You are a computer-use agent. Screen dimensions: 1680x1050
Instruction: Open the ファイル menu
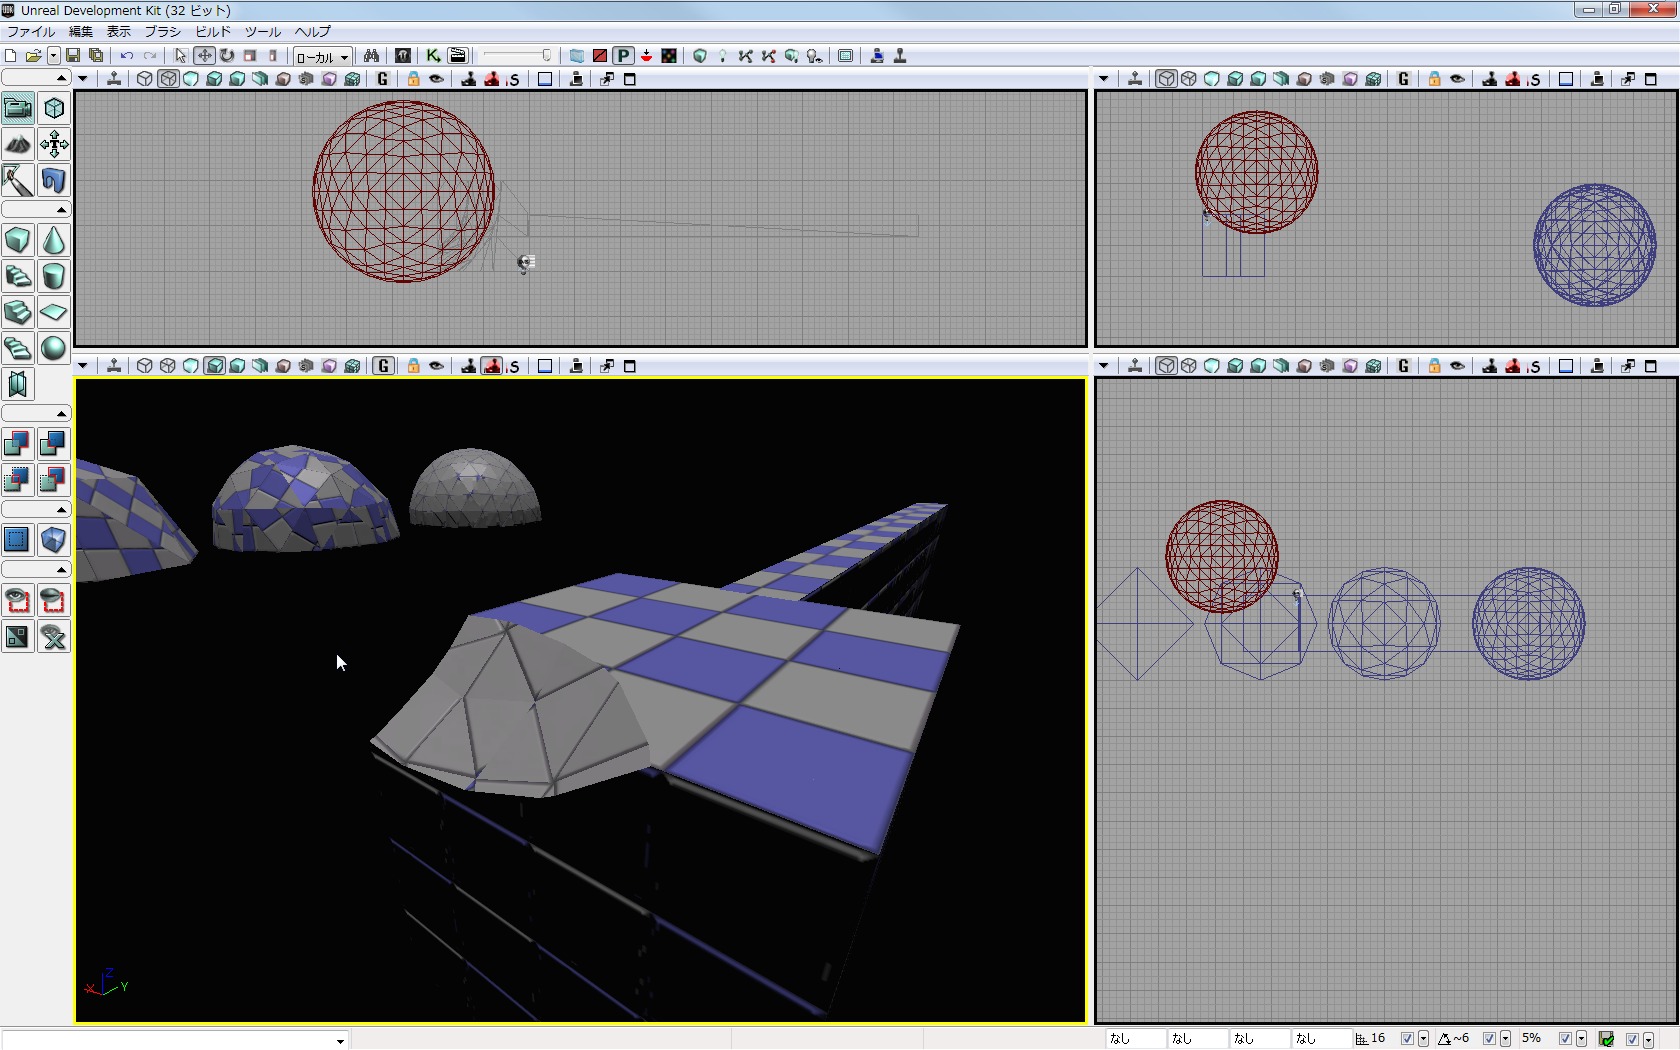point(31,32)
